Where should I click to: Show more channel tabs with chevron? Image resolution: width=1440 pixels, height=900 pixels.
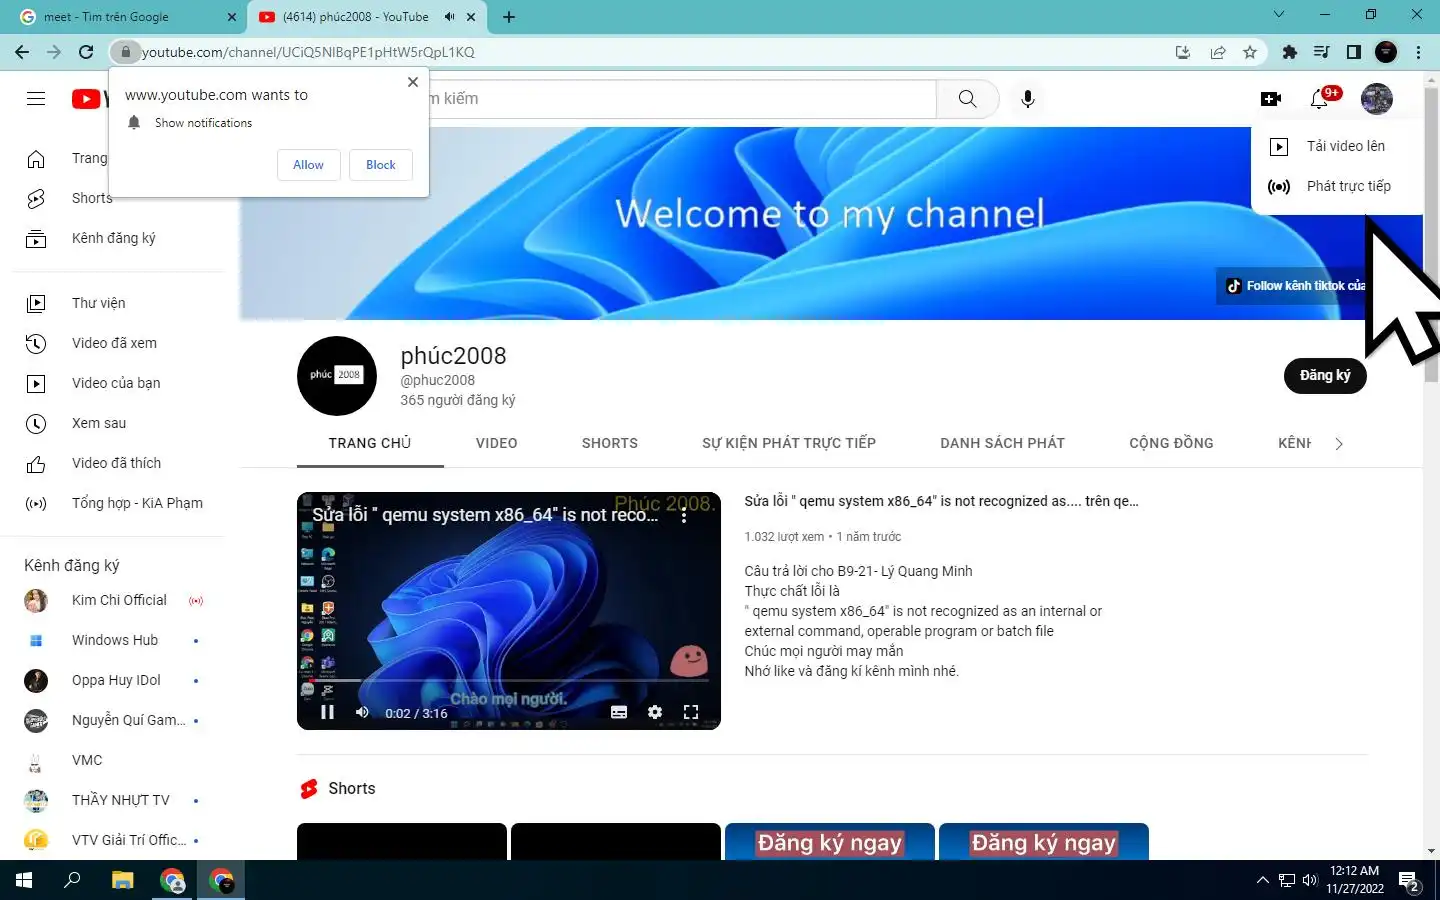1339,444
